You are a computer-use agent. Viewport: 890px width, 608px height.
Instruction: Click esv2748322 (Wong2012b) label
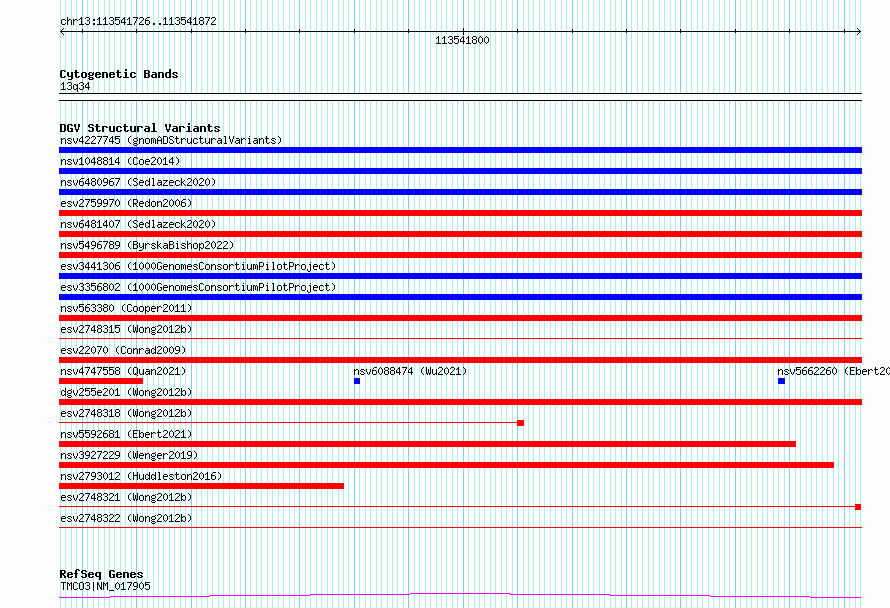[126, 518]
